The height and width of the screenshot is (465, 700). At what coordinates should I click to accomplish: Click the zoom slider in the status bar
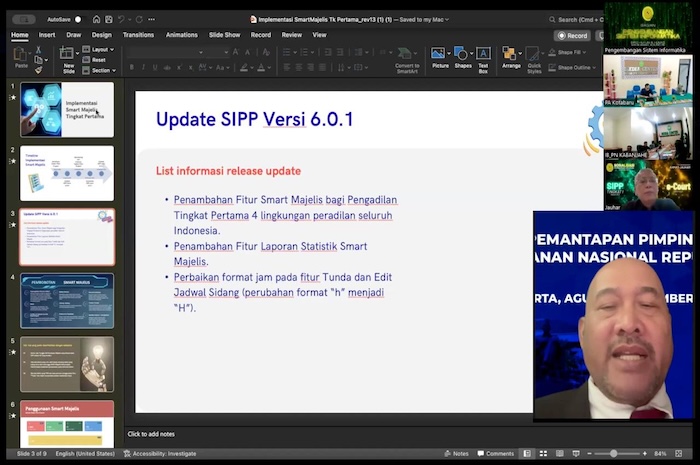click(x=612, y=453)
